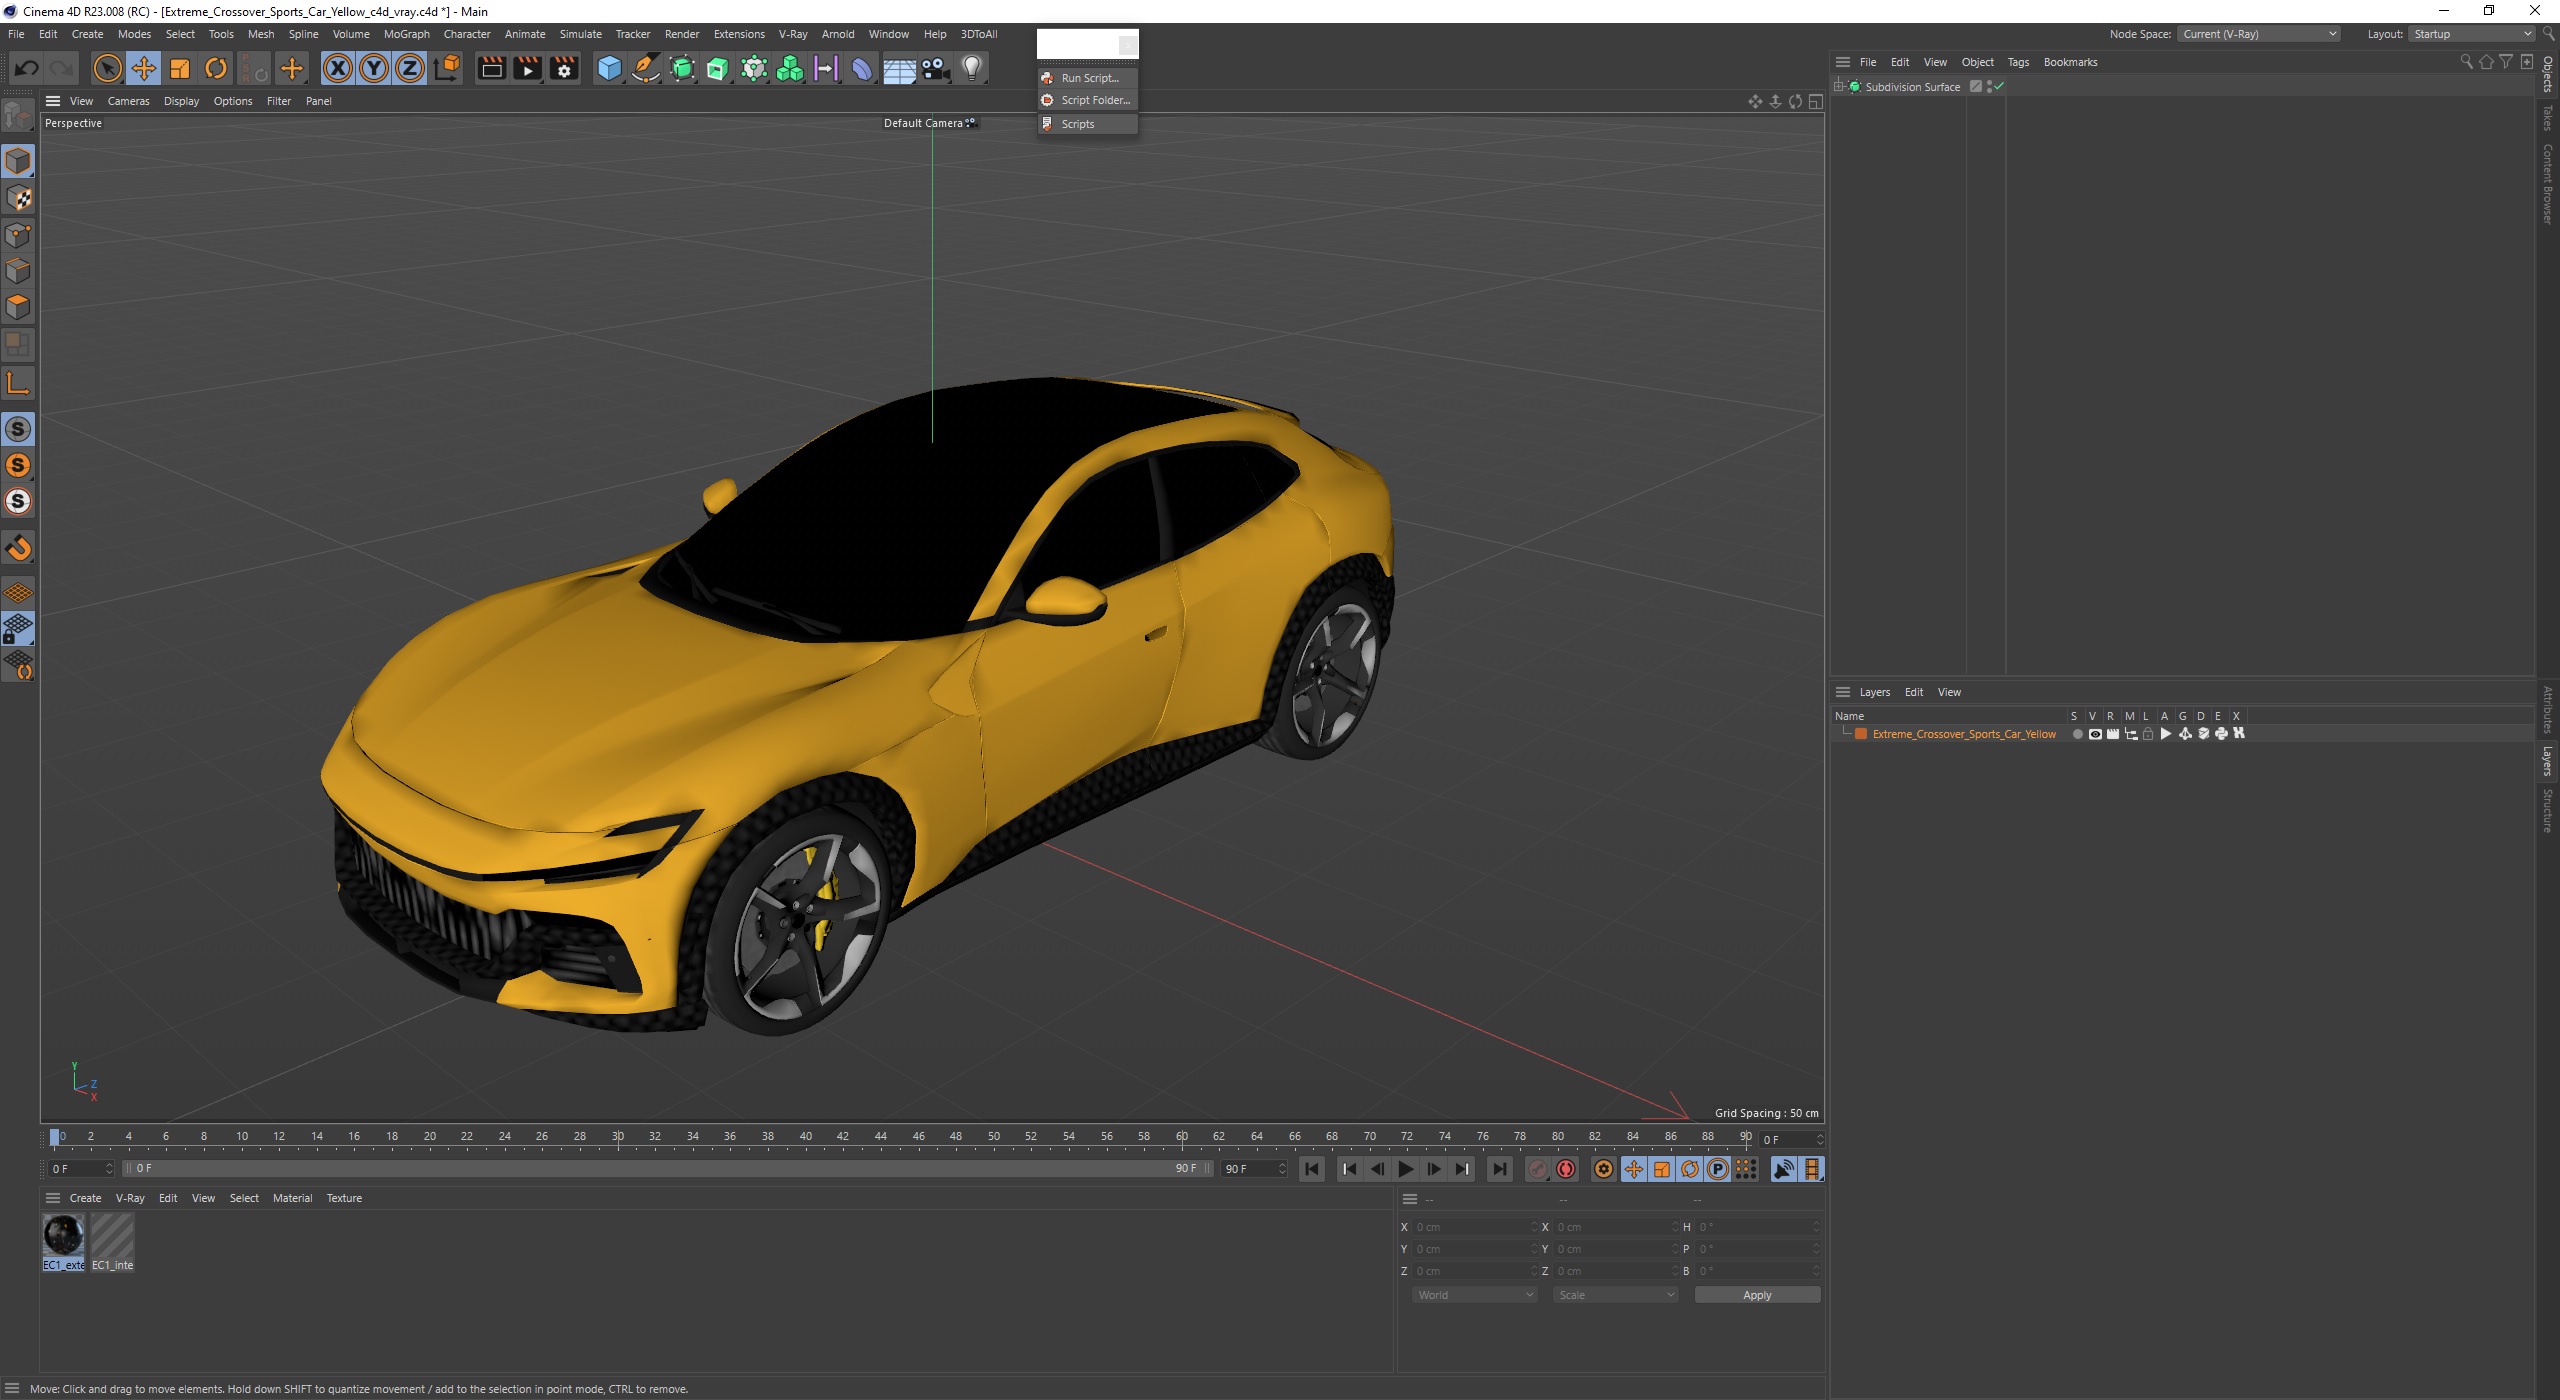Screen dimensions: 2560x1400
Task: Select the EC1_inte material thumbnail
Action: pos(112,1242)
